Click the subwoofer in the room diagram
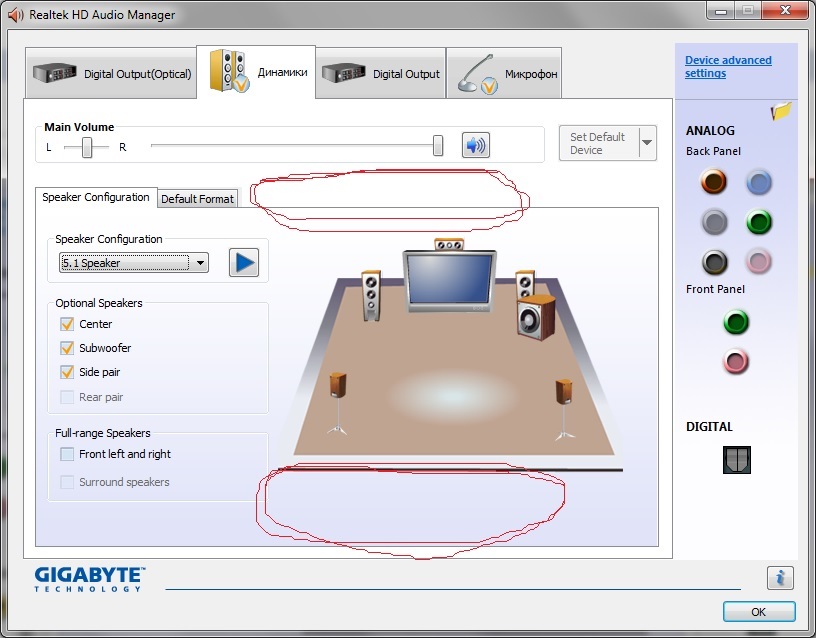Screen dimensions: 824x642 [536, 317]
